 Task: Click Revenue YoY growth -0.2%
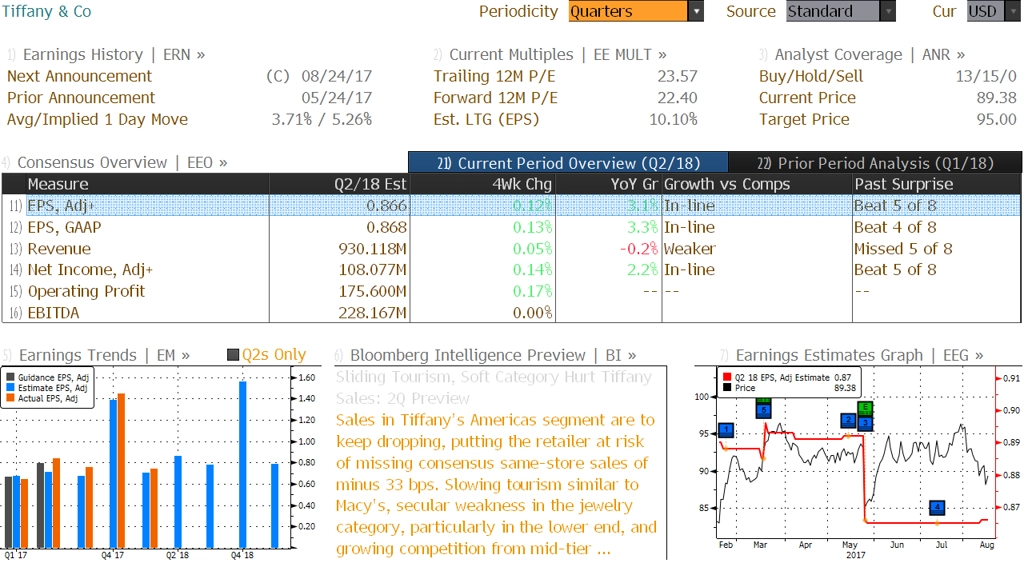coord(639,249)
